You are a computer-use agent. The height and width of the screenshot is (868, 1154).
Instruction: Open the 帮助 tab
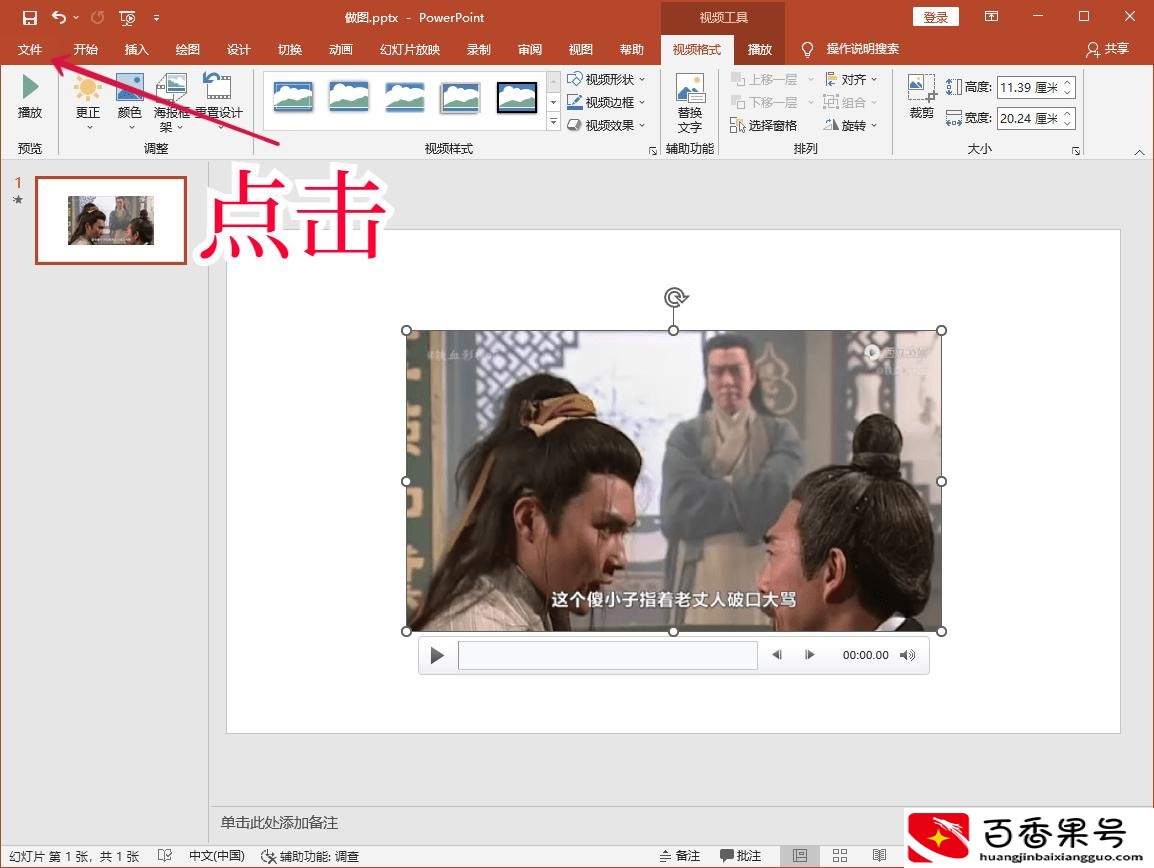pos(631,49)
